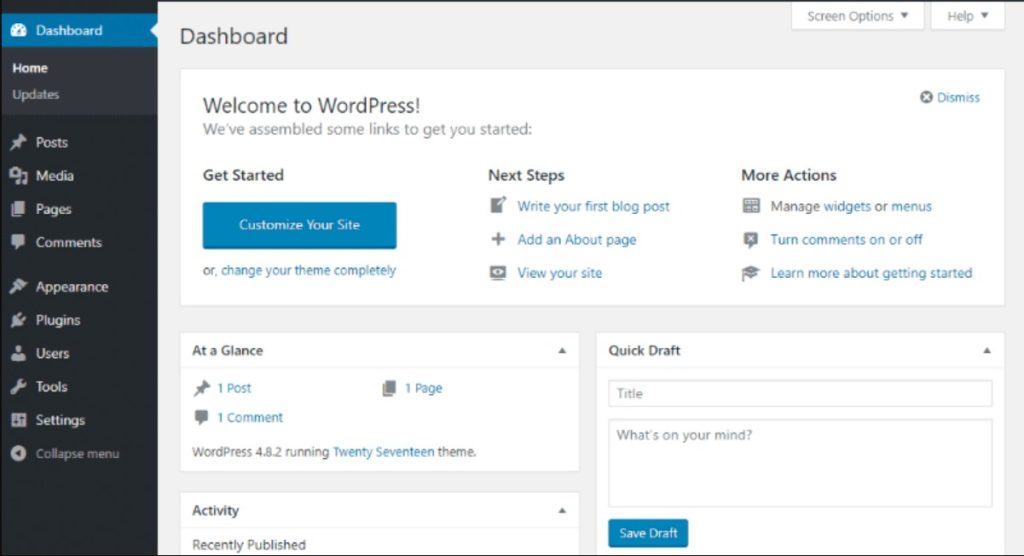
Task: Collapse the admin sidebar menu
Action: coord(66,454)
